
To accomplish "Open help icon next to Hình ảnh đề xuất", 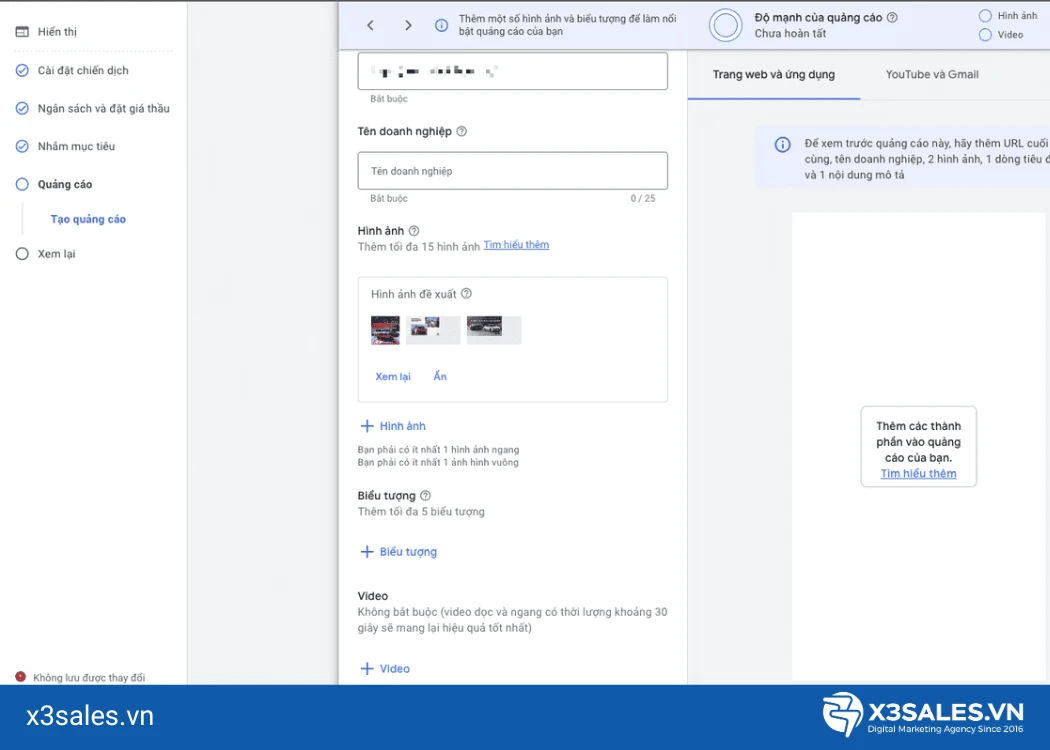I will [466, 293].
